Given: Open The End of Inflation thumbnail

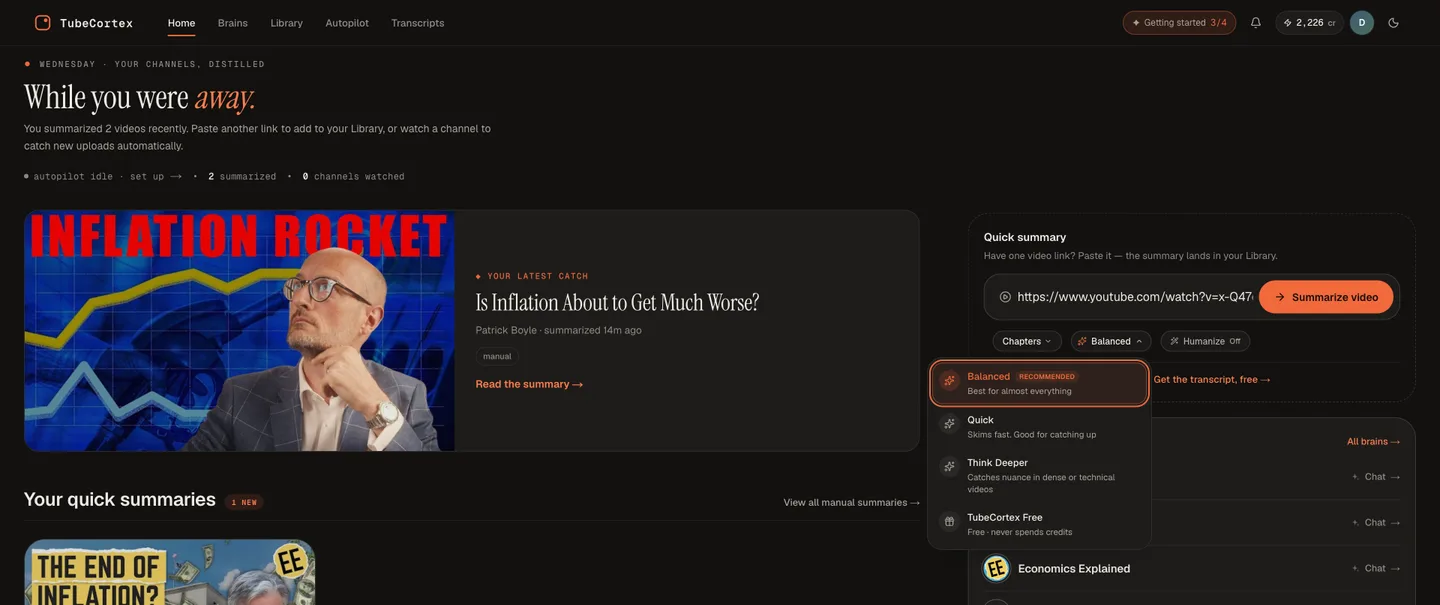Looking at the screenshot, I should coord(170,572).
